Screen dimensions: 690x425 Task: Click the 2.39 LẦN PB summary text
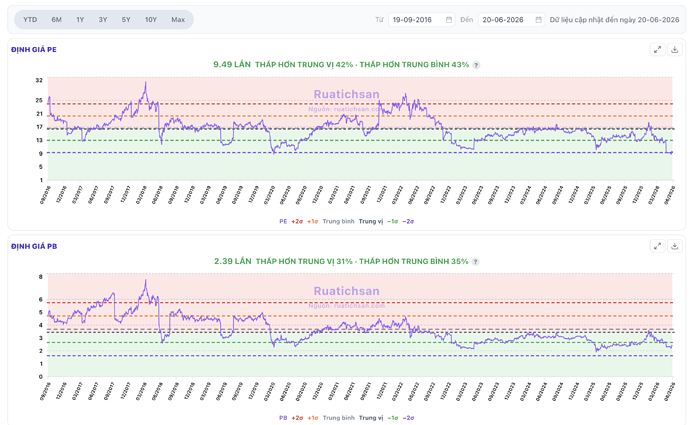coord(233,261)
